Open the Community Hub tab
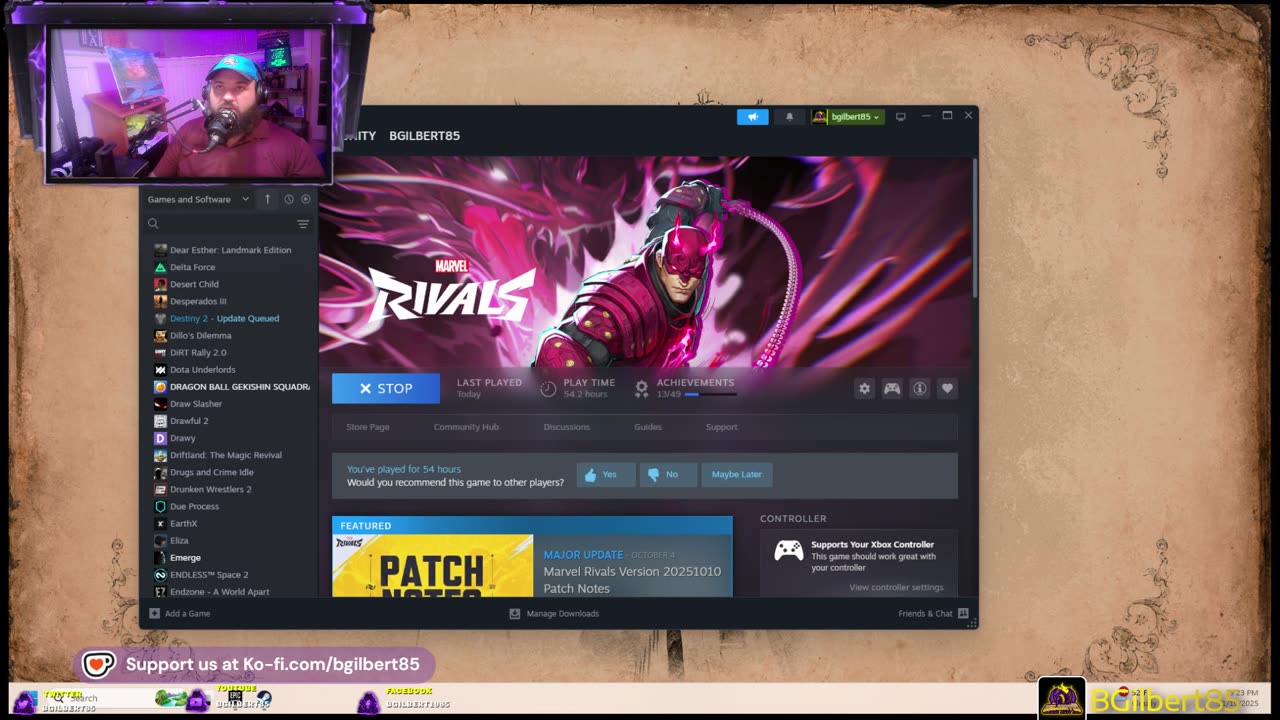 coord(466,427)
